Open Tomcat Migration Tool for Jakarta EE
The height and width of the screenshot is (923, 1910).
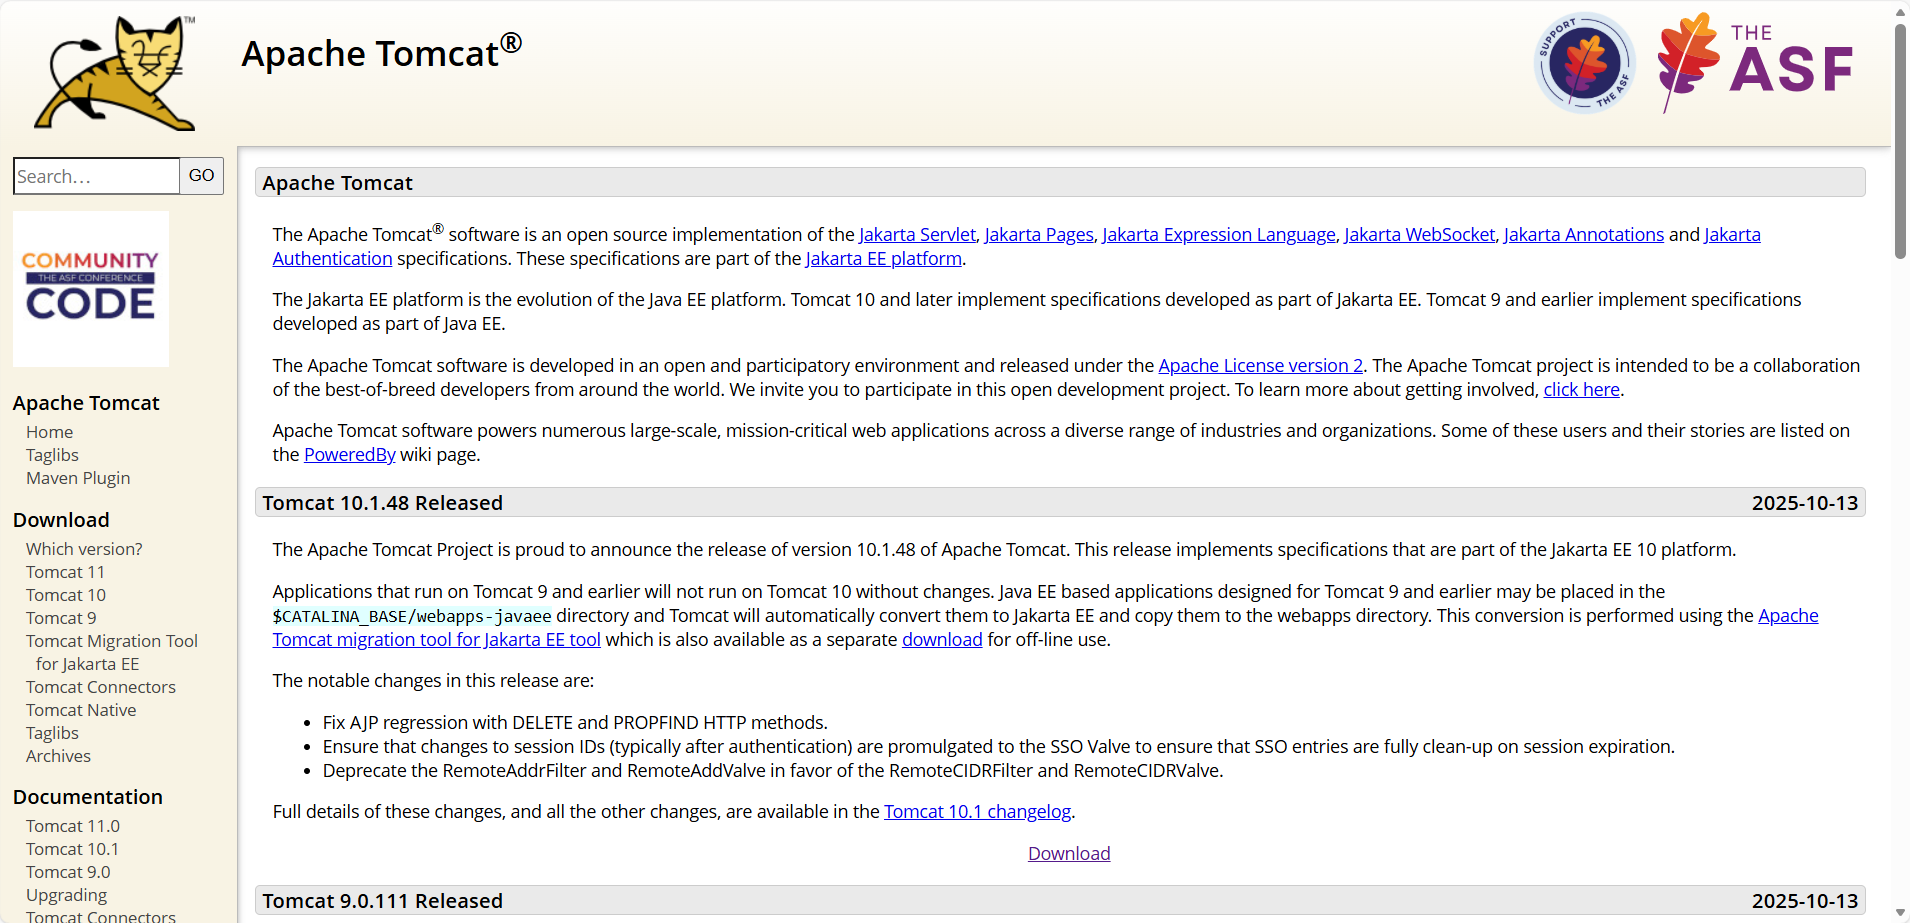tap(112, 652)
